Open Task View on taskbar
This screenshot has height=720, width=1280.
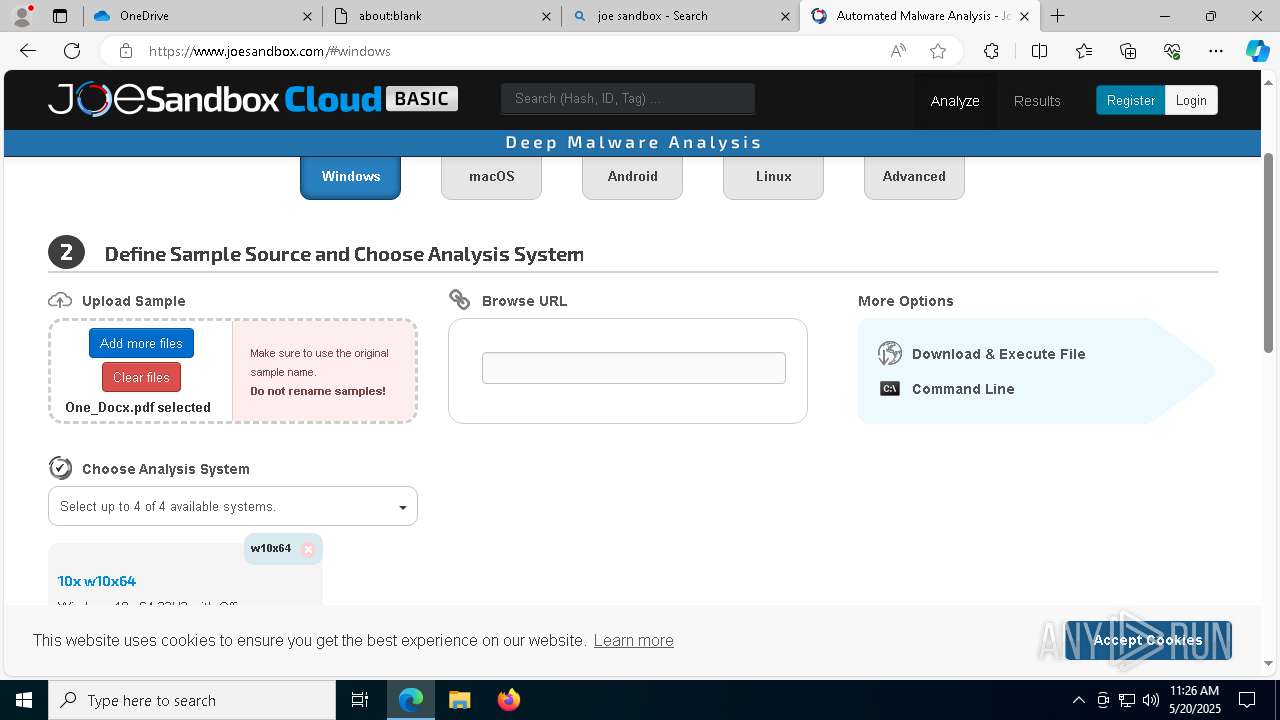360,700
